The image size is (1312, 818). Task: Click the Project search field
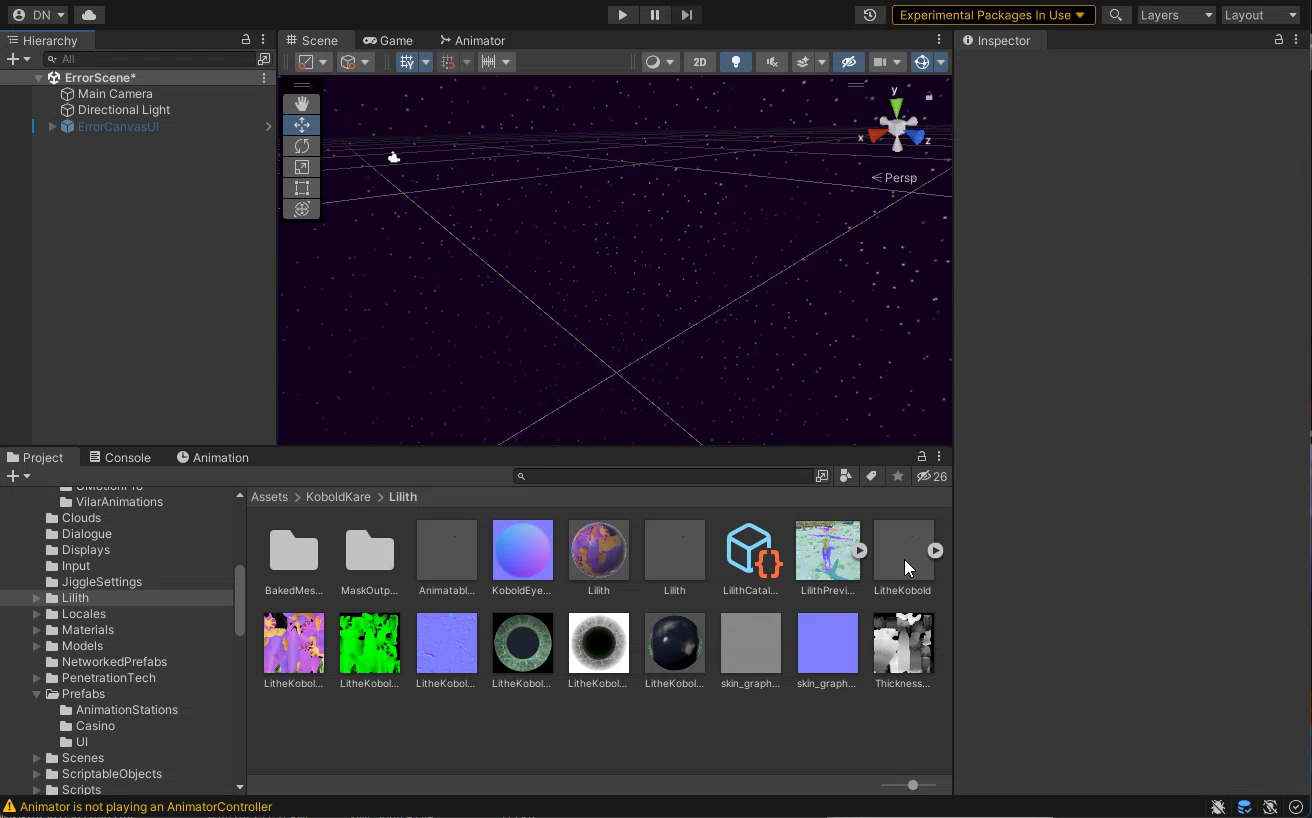664,476
